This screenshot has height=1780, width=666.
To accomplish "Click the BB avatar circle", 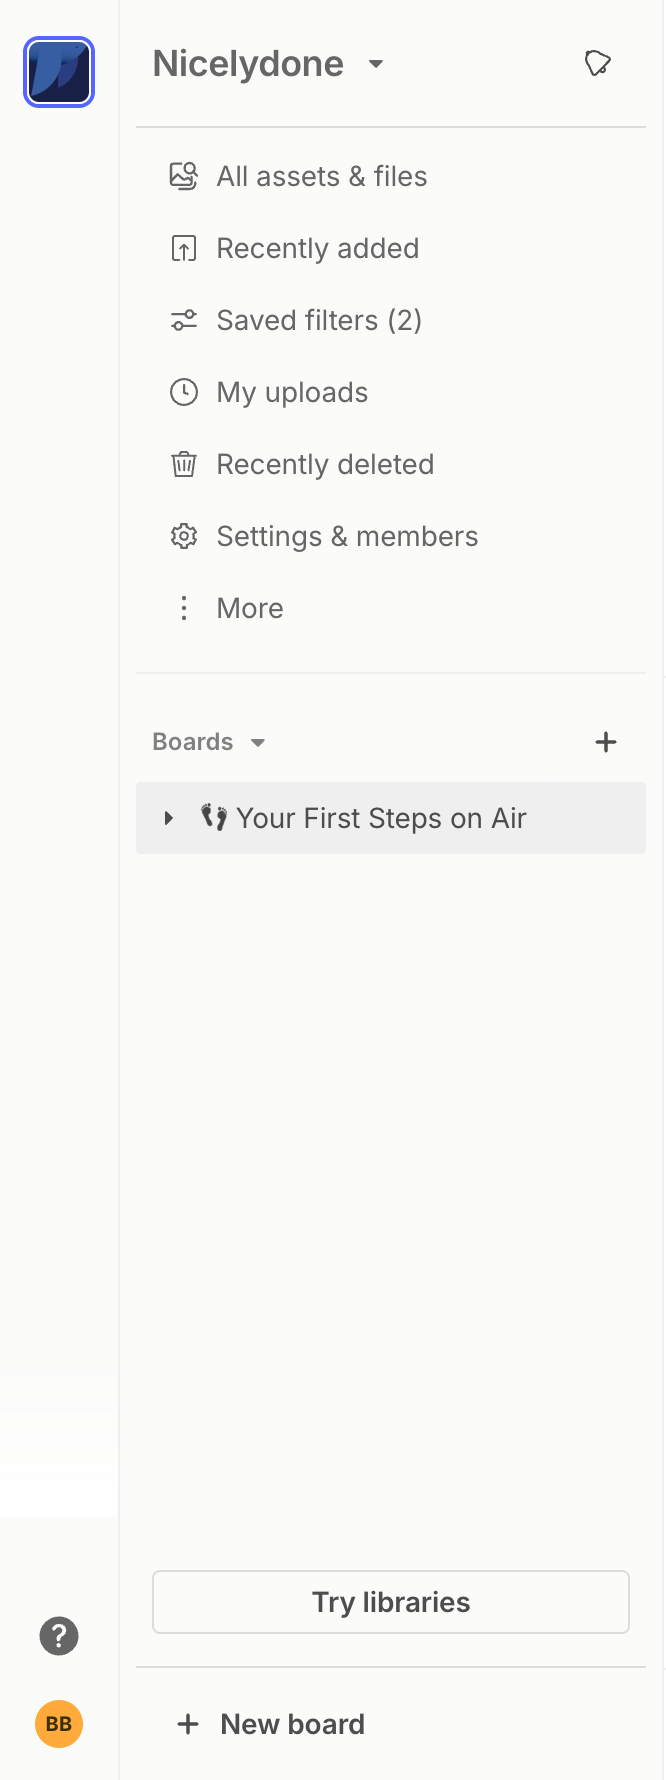I will point(58,1724).
